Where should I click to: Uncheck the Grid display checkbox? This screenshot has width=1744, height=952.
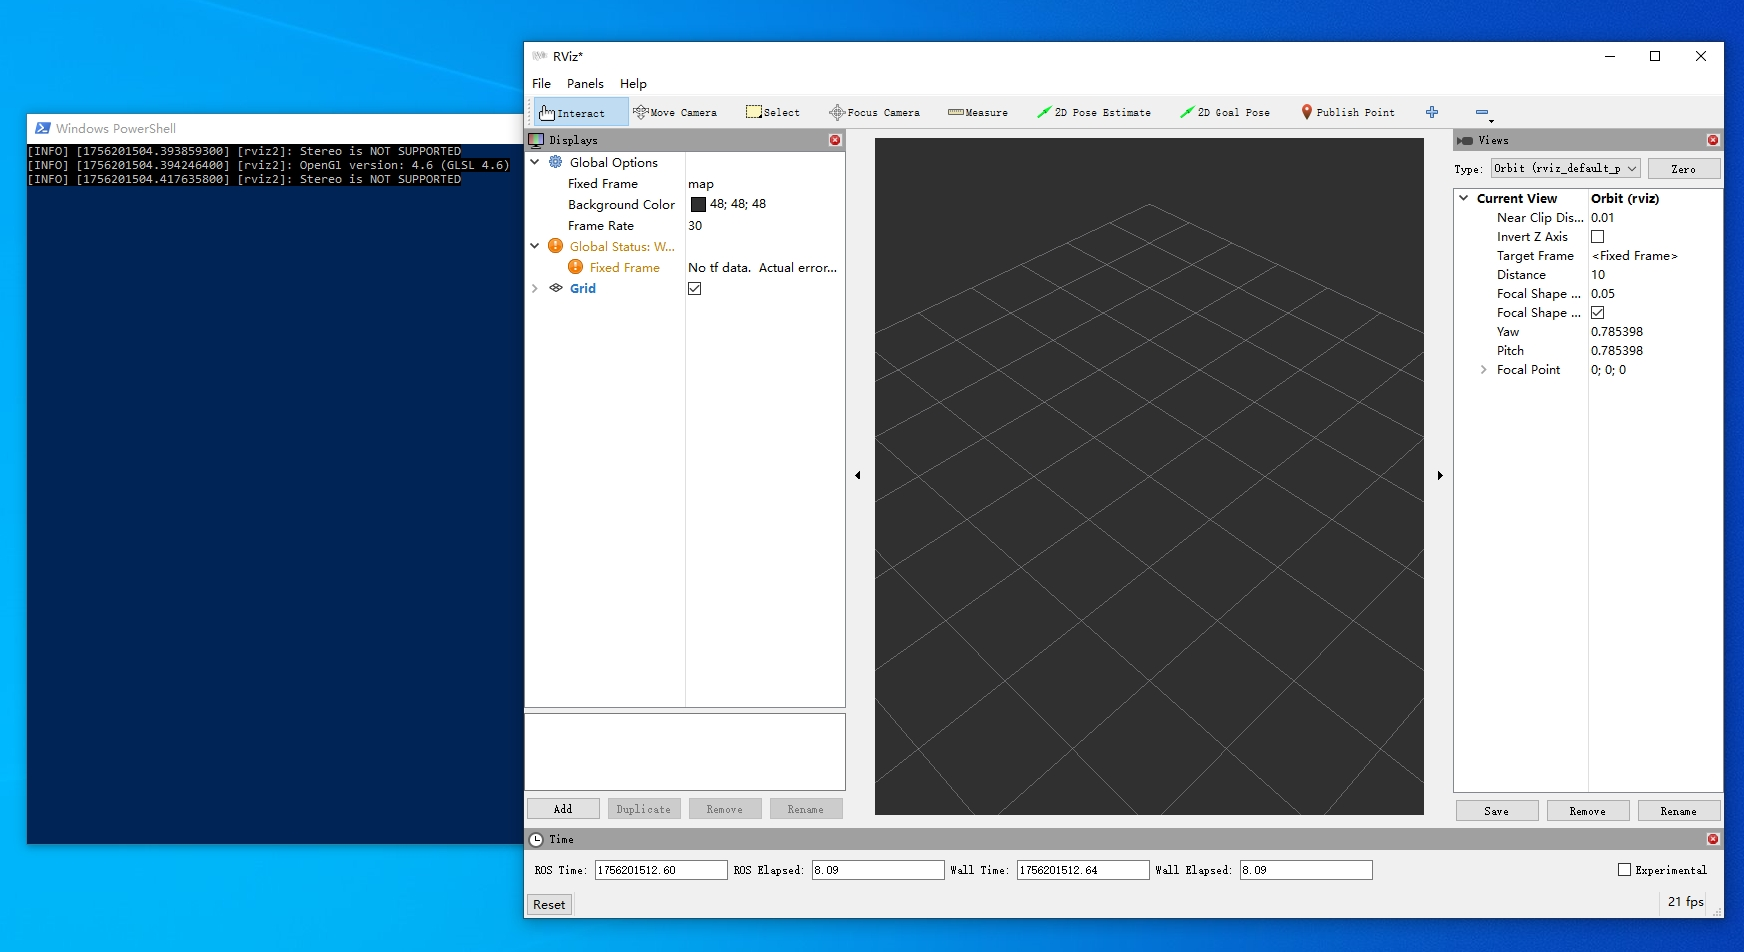coord(695,289)
